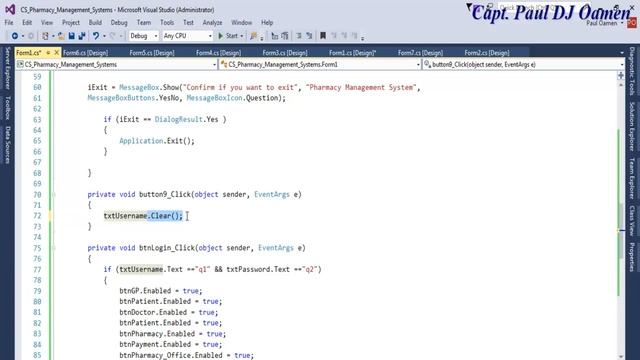Click the editor split-window handle above the scrollbar
This screenshot has width=640, height=360.
[x=621, y=76]
